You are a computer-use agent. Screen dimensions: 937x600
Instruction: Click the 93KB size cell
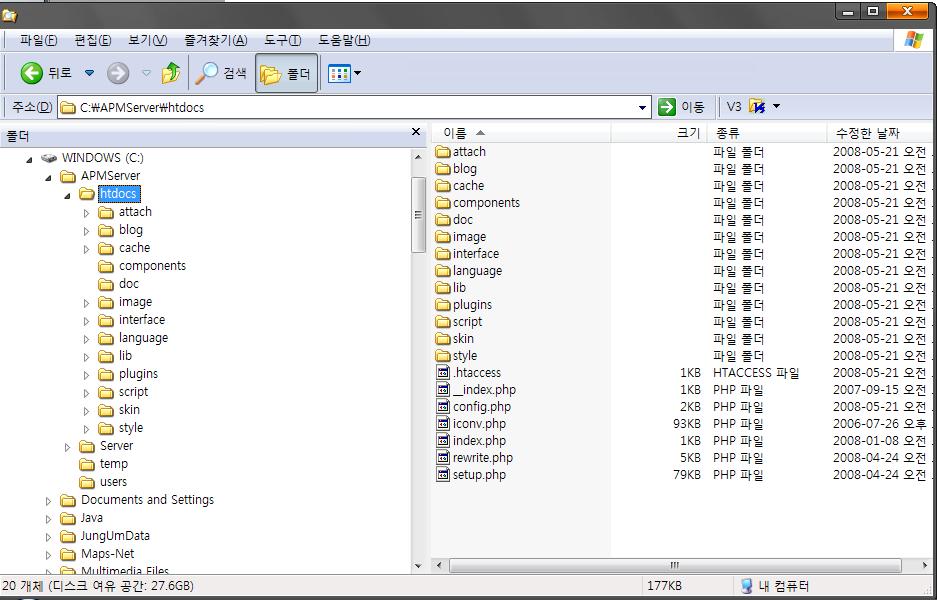[687, 424]
